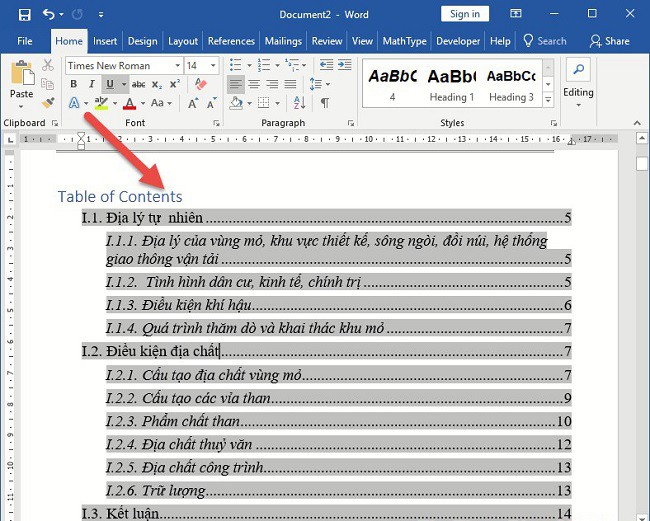Clear all formatting
This screenshot has width=650, height=521.
tap(201, 84)
